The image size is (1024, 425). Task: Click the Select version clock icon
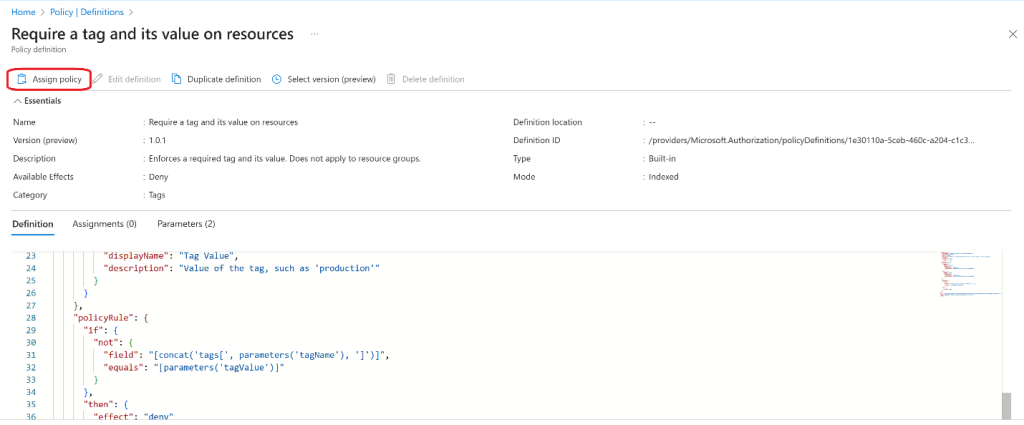[276, 79]
